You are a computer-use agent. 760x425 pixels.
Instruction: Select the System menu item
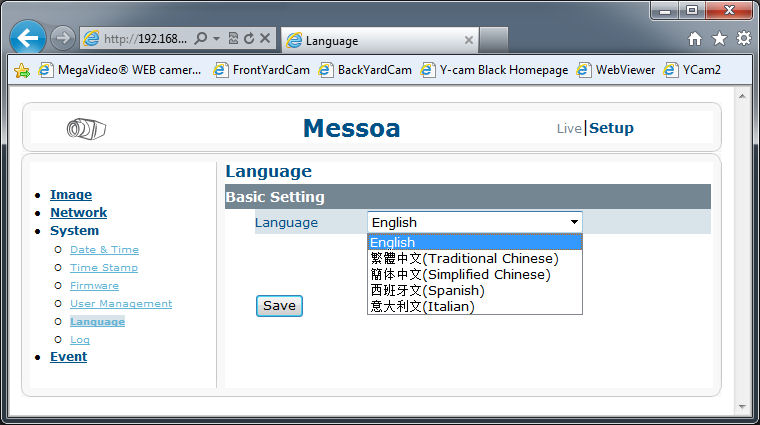click(74, 231)
